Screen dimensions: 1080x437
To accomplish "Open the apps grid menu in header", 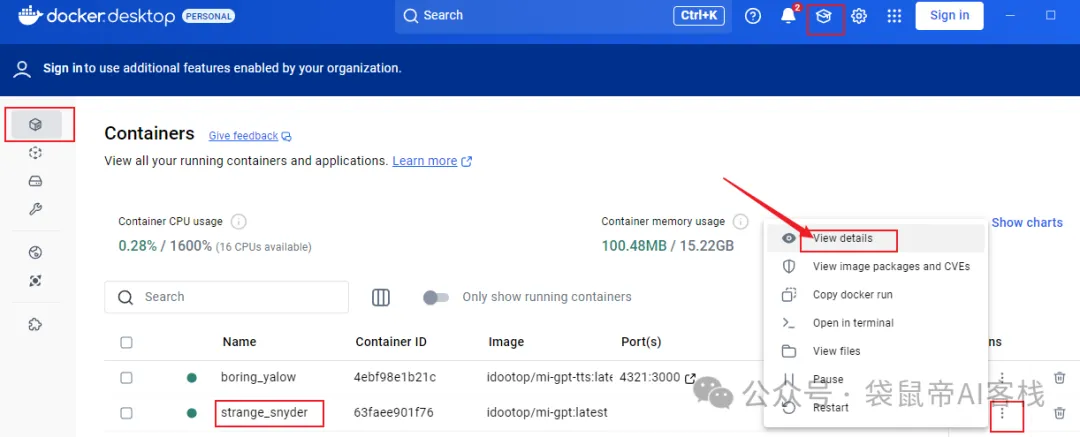I will pos(894,16).
